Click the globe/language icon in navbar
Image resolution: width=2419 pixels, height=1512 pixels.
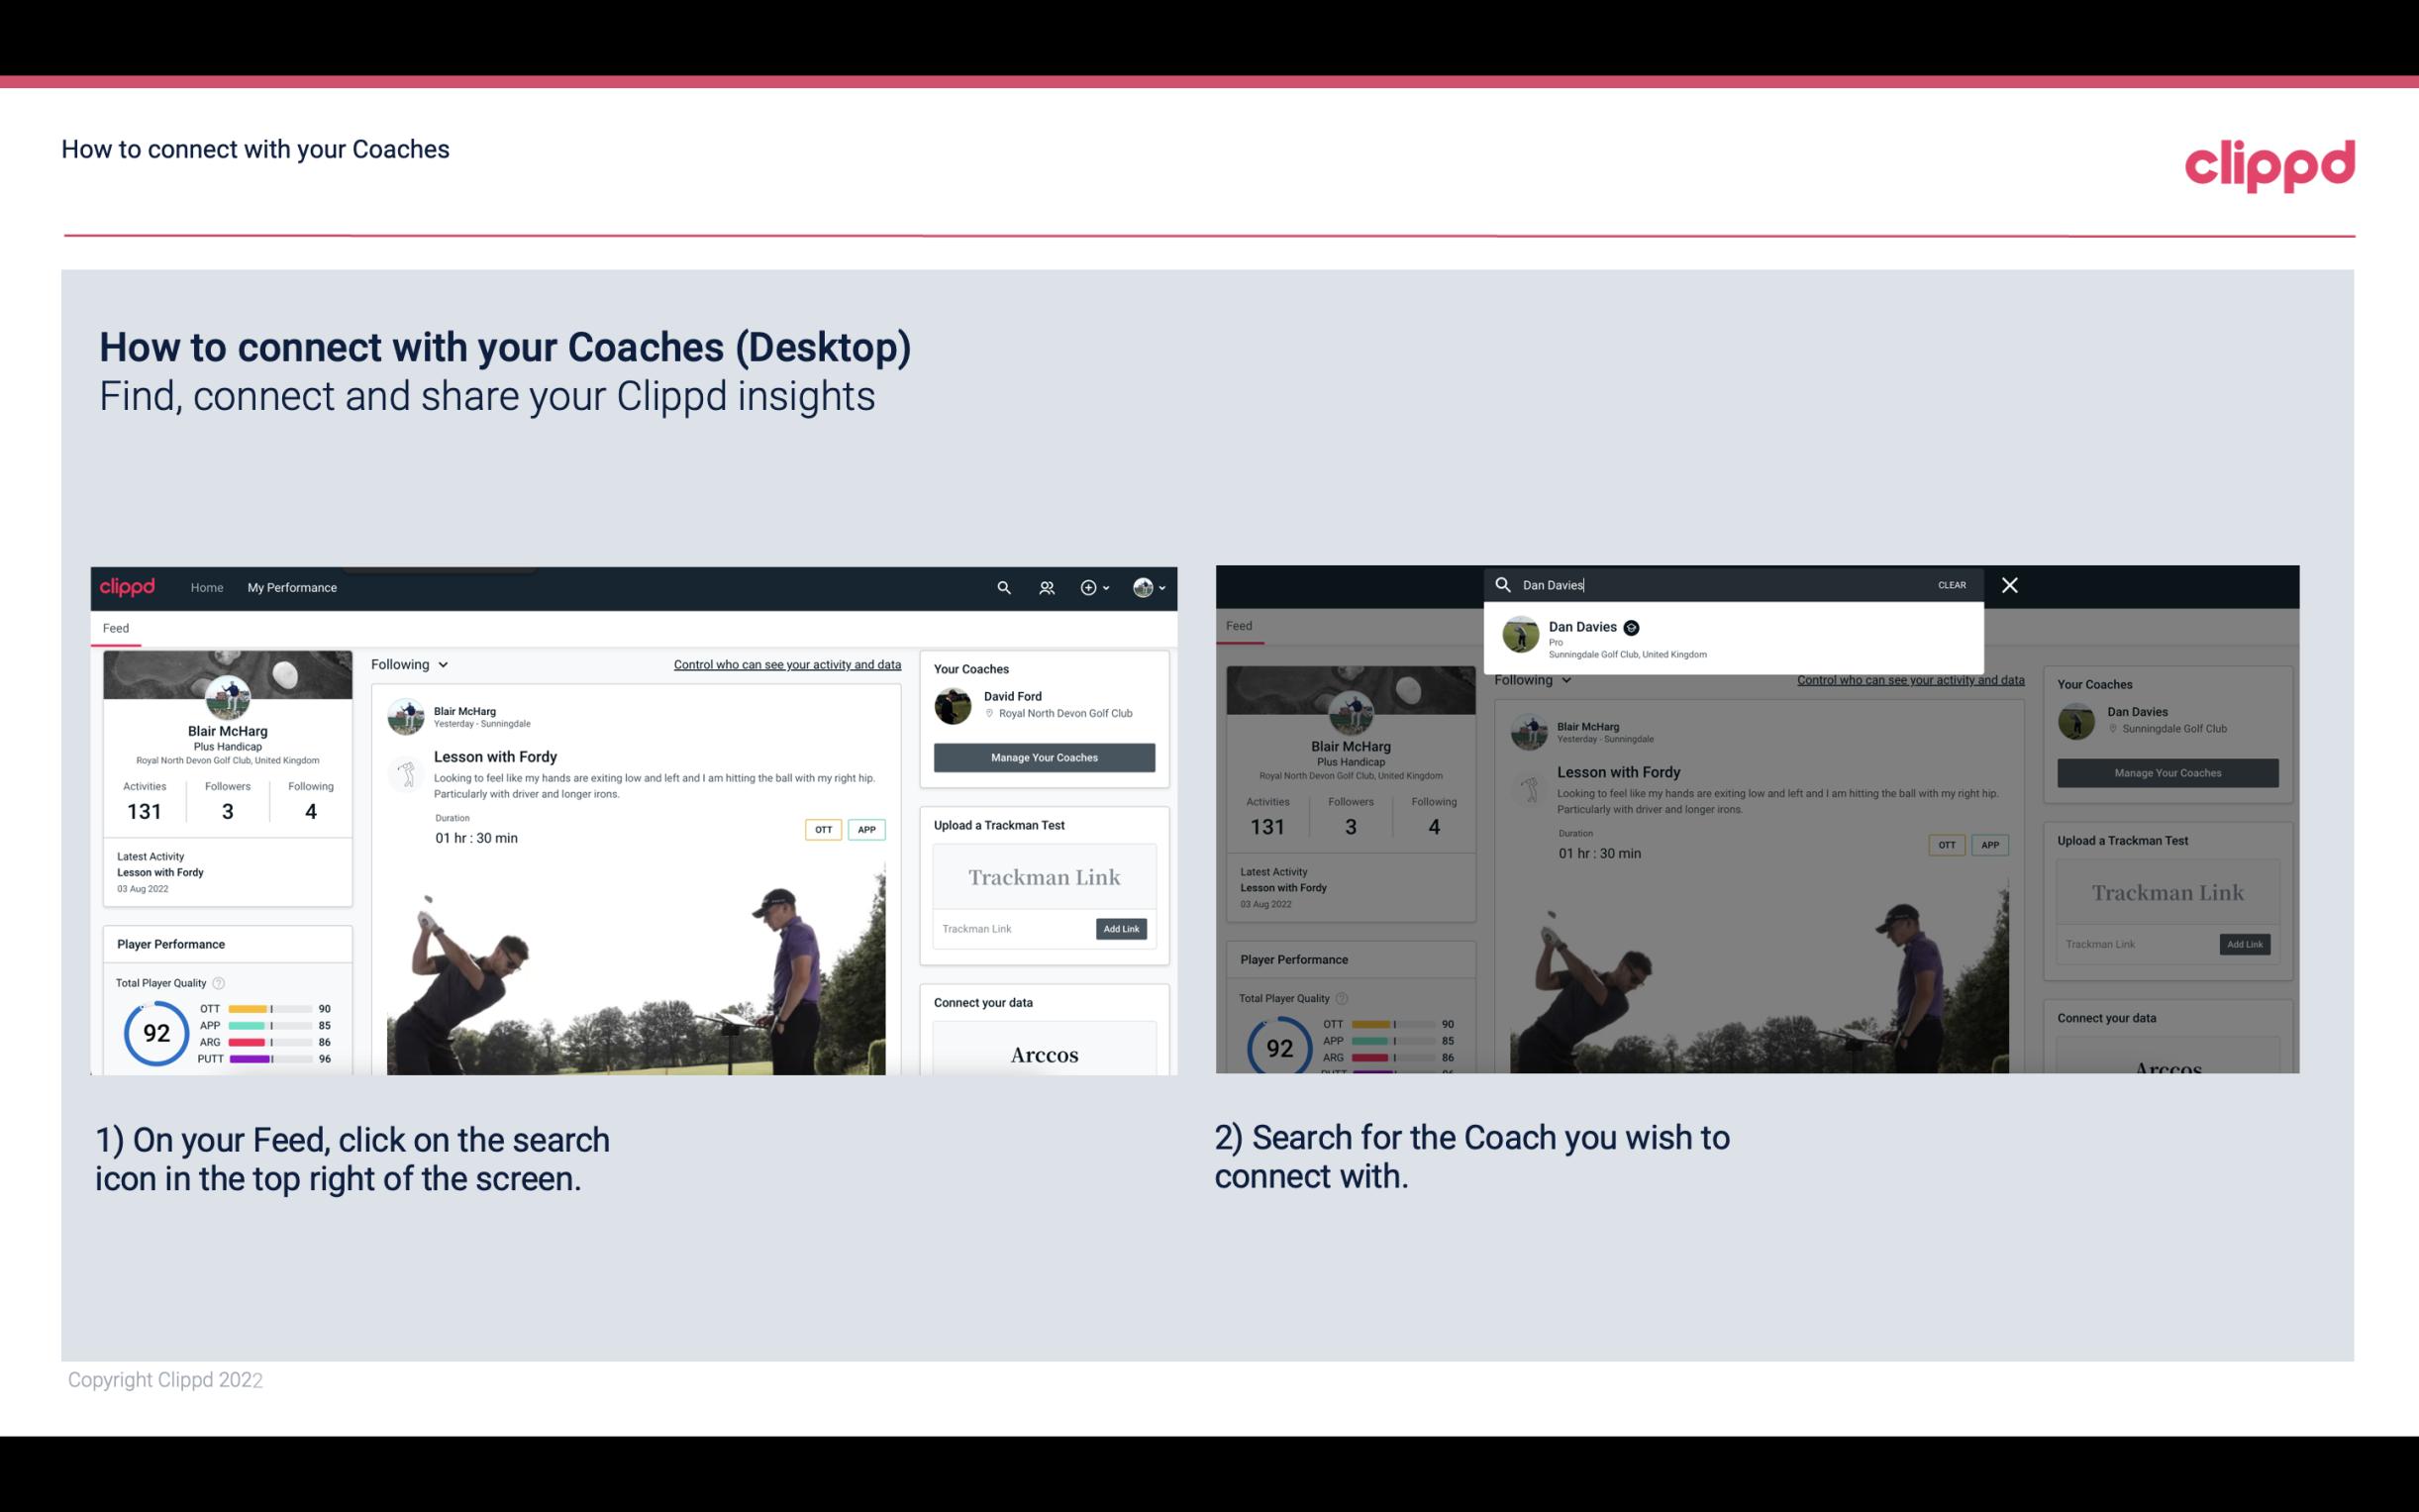(x=1141, y=587)
